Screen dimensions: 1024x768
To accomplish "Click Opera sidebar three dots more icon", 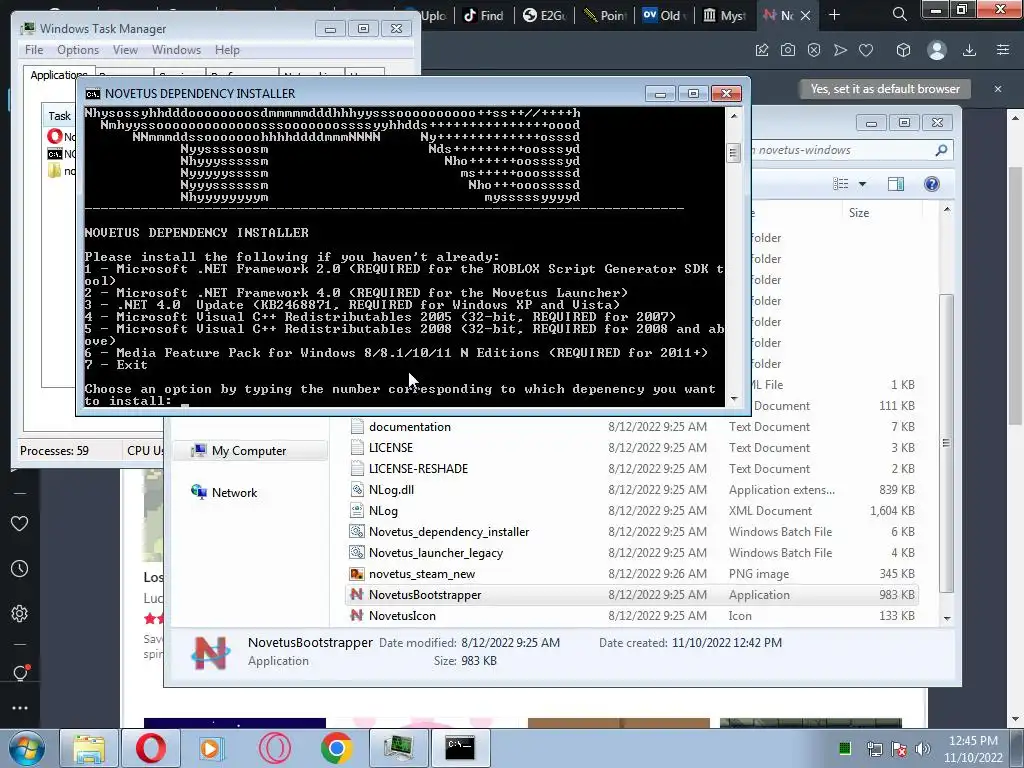I will click(20, 708).
